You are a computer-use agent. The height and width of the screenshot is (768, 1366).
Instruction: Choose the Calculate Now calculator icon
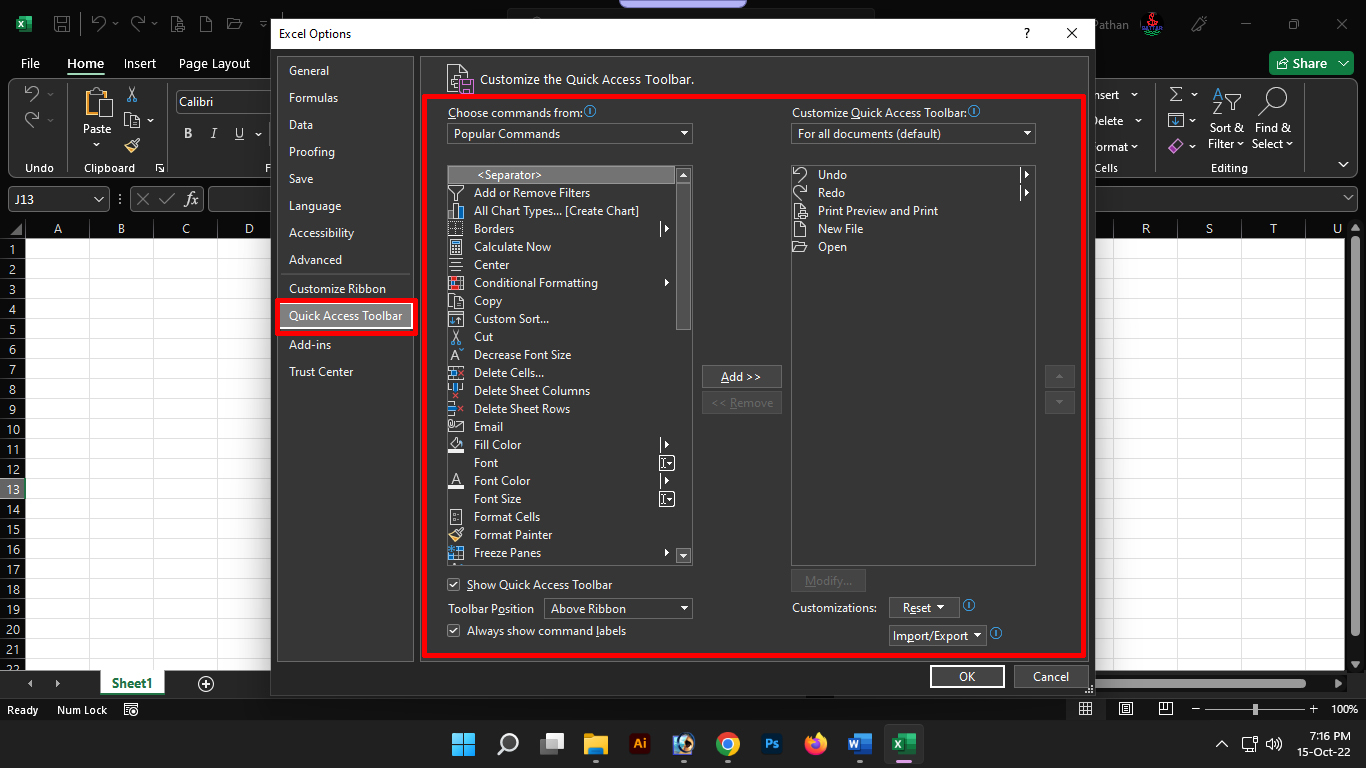pos(456,247)
